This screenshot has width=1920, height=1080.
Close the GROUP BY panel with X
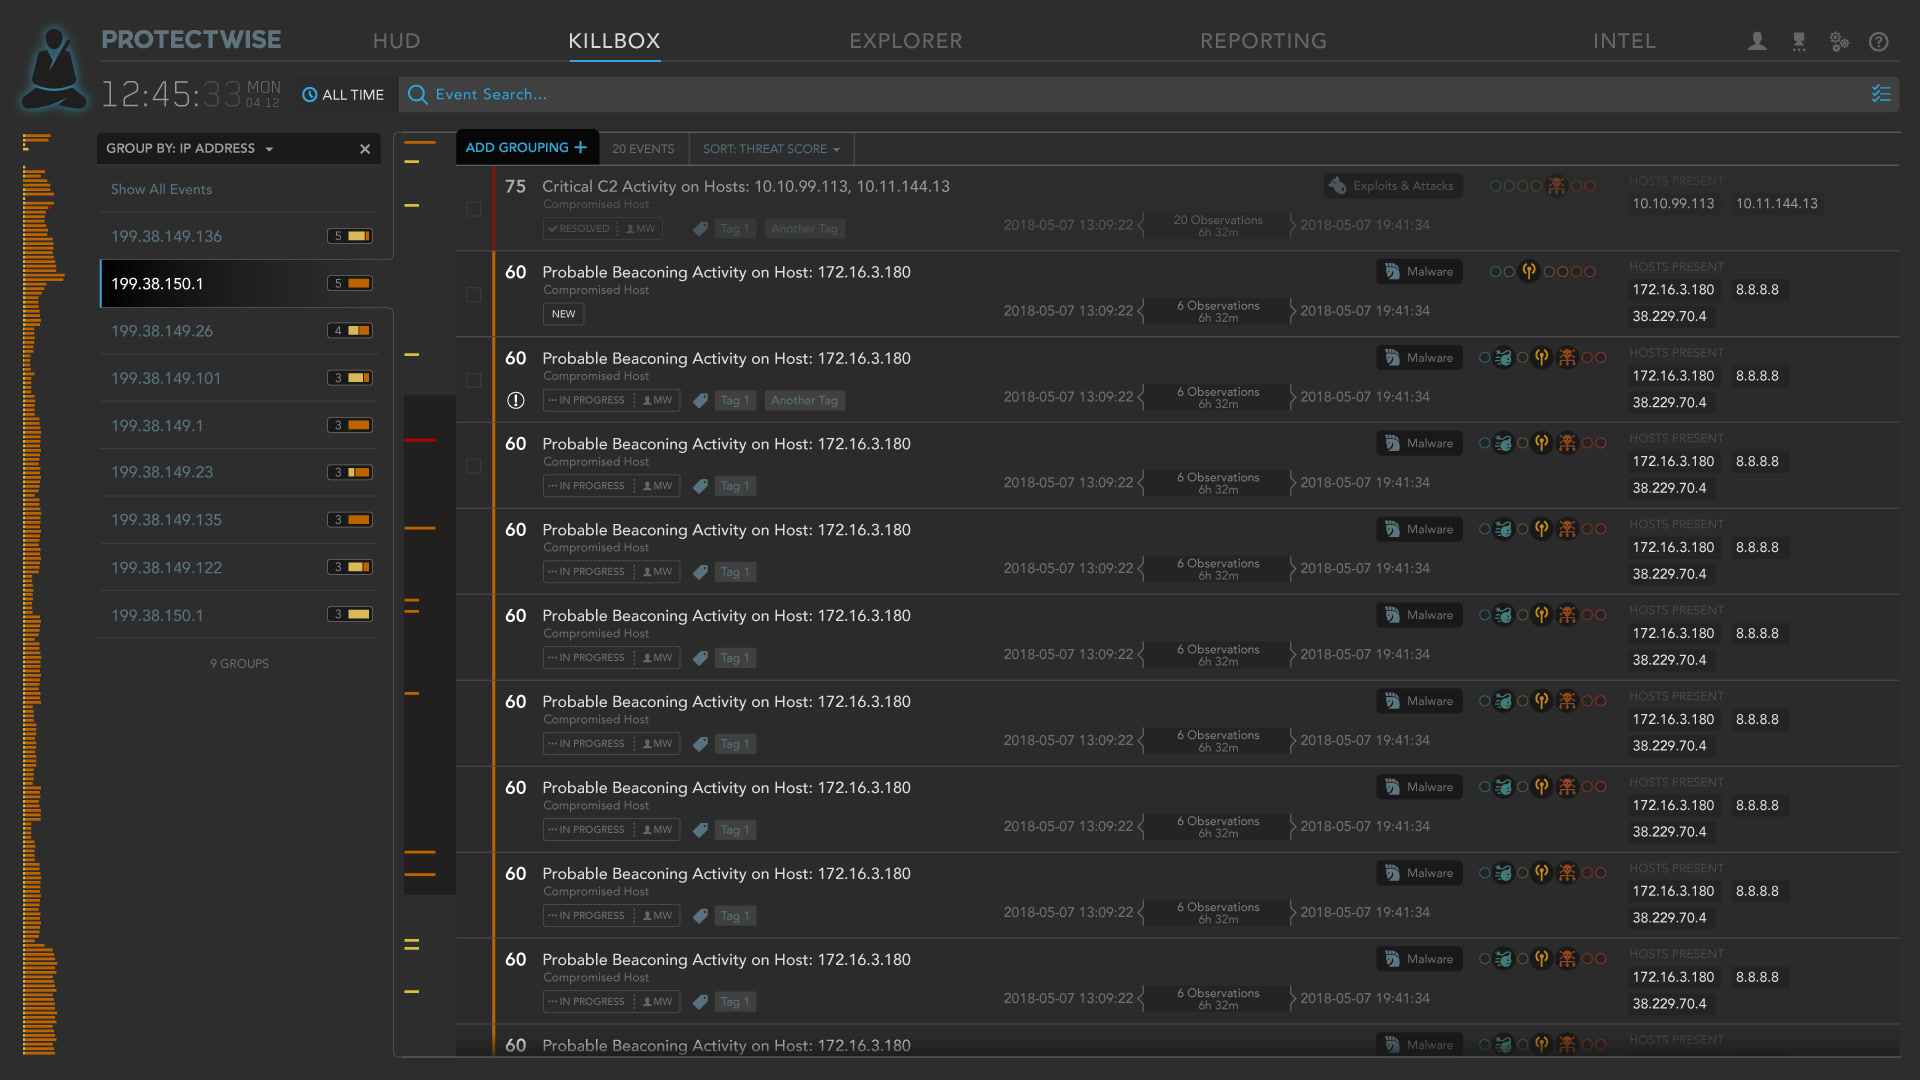365,149
